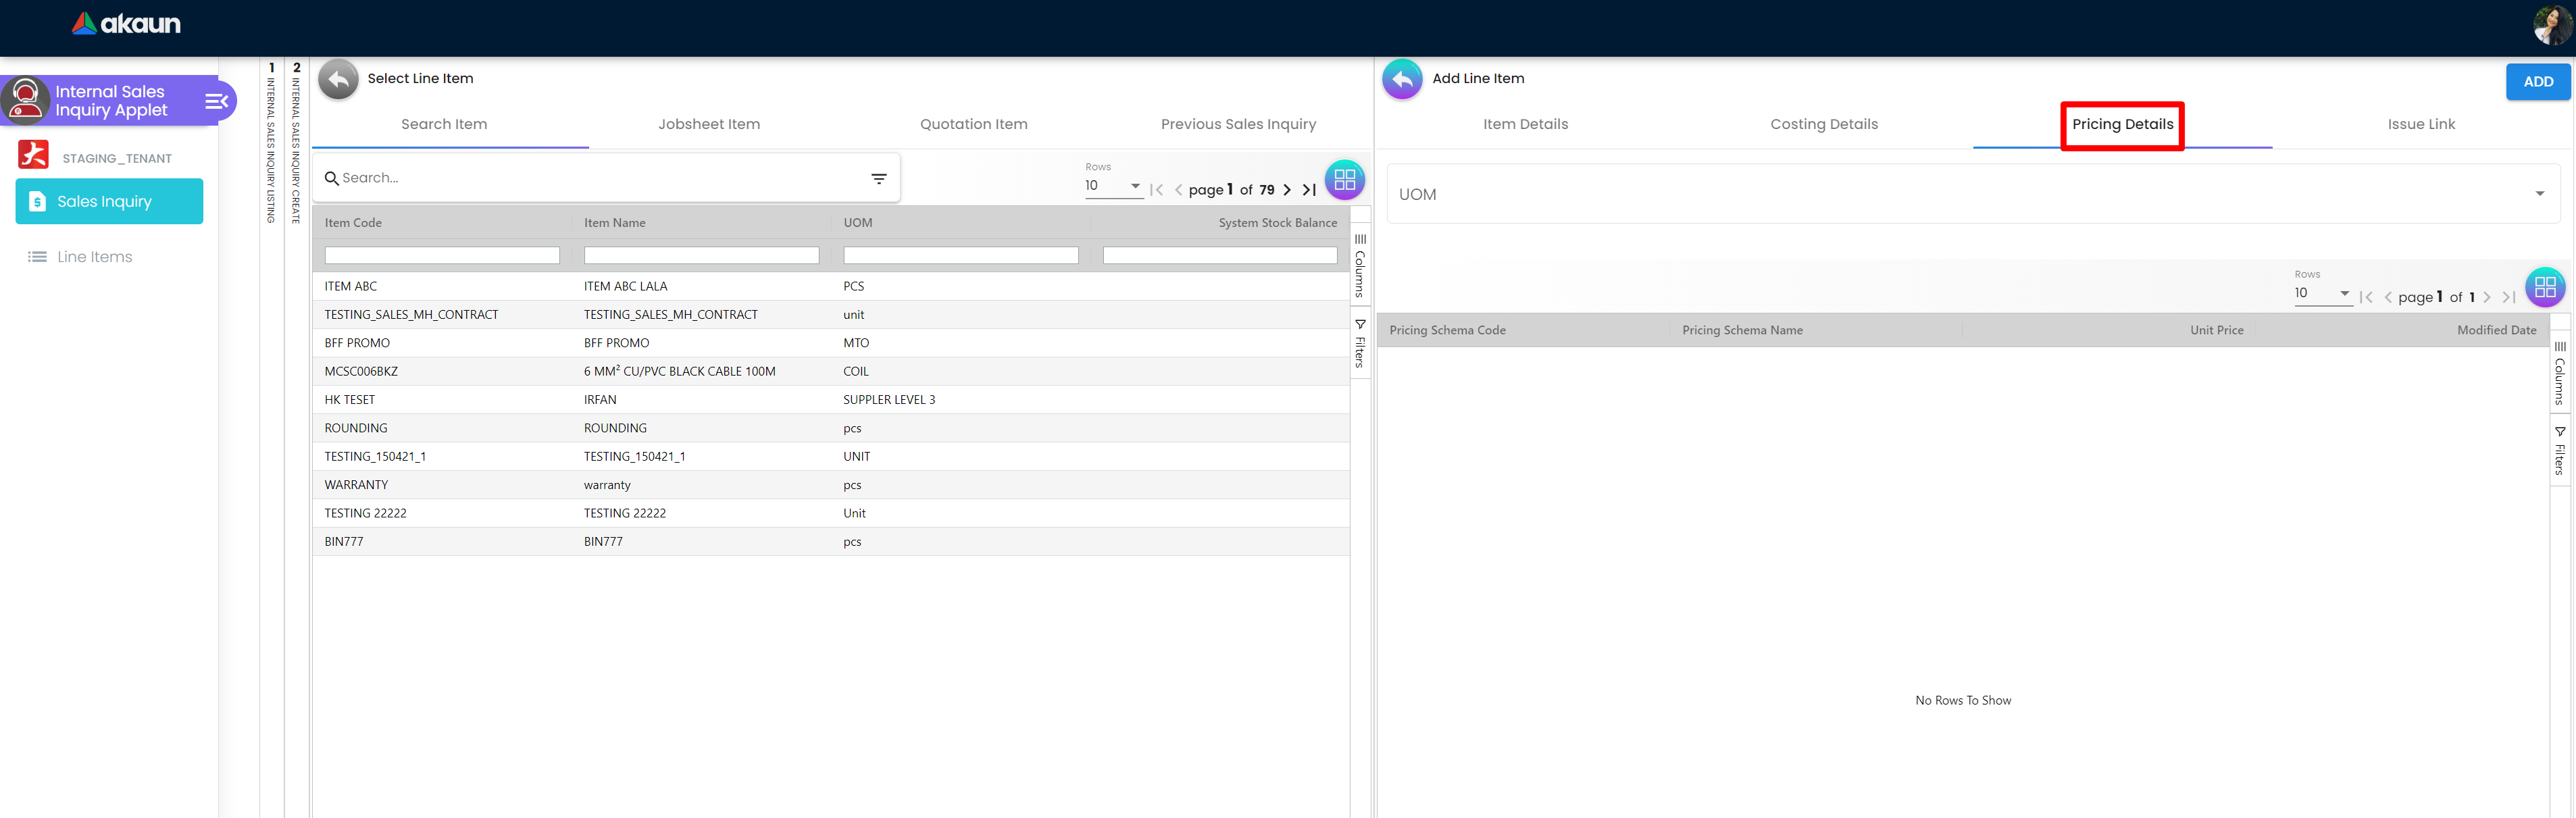Click grid view icon in item list
Screen dimensions: 2576x818
1344,180
